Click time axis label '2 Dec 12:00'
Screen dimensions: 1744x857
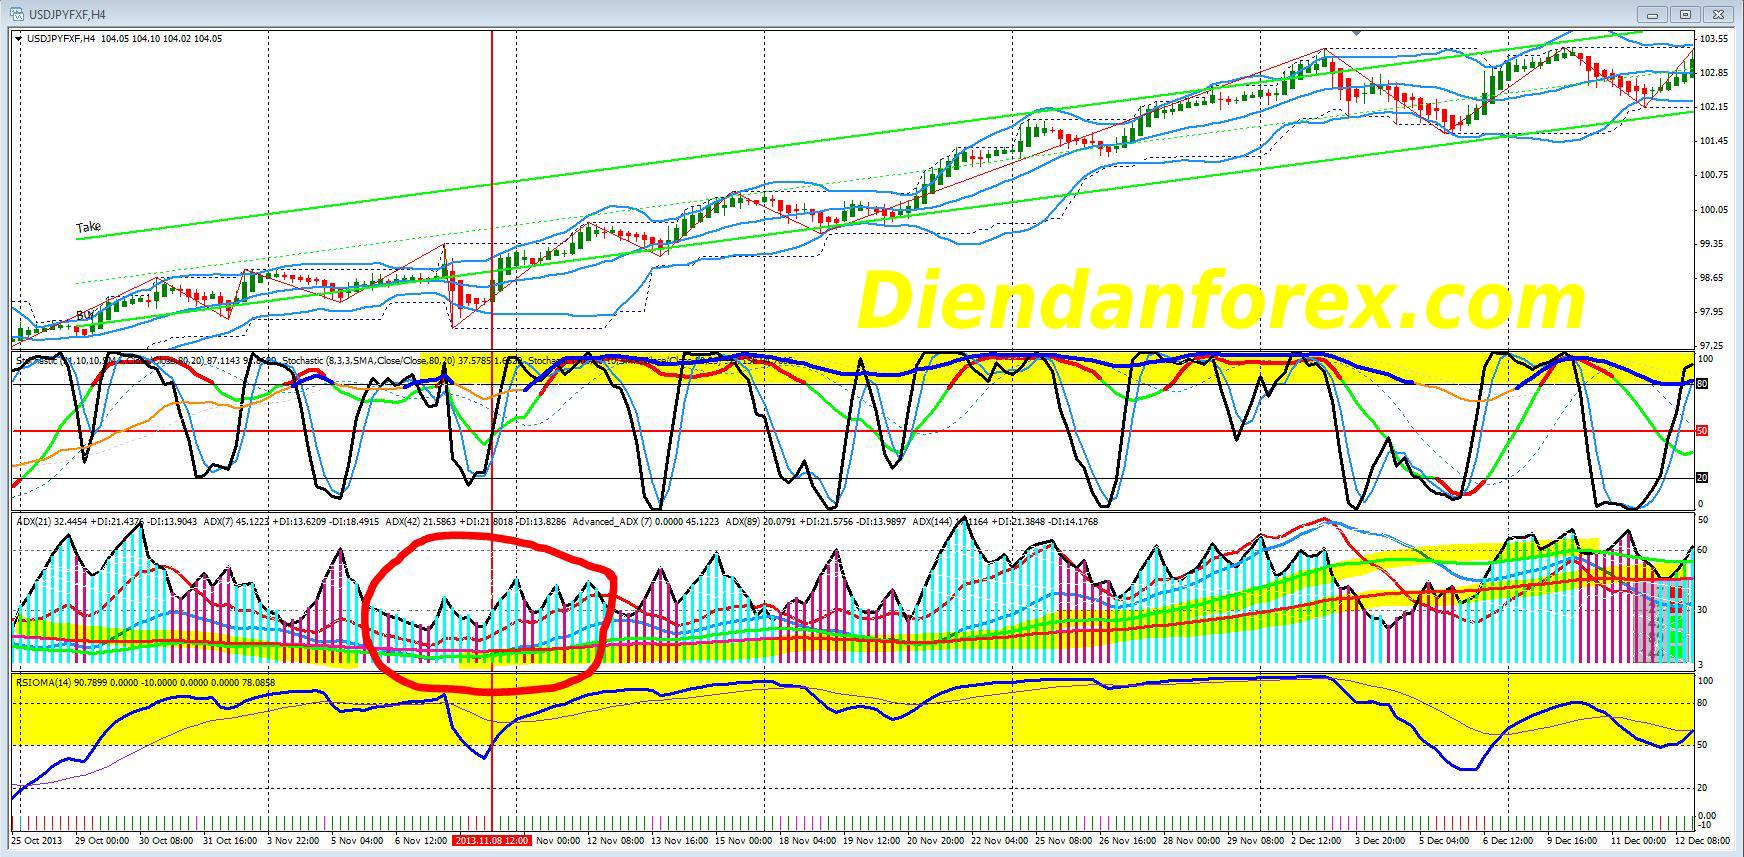[x=1316, y=841]
